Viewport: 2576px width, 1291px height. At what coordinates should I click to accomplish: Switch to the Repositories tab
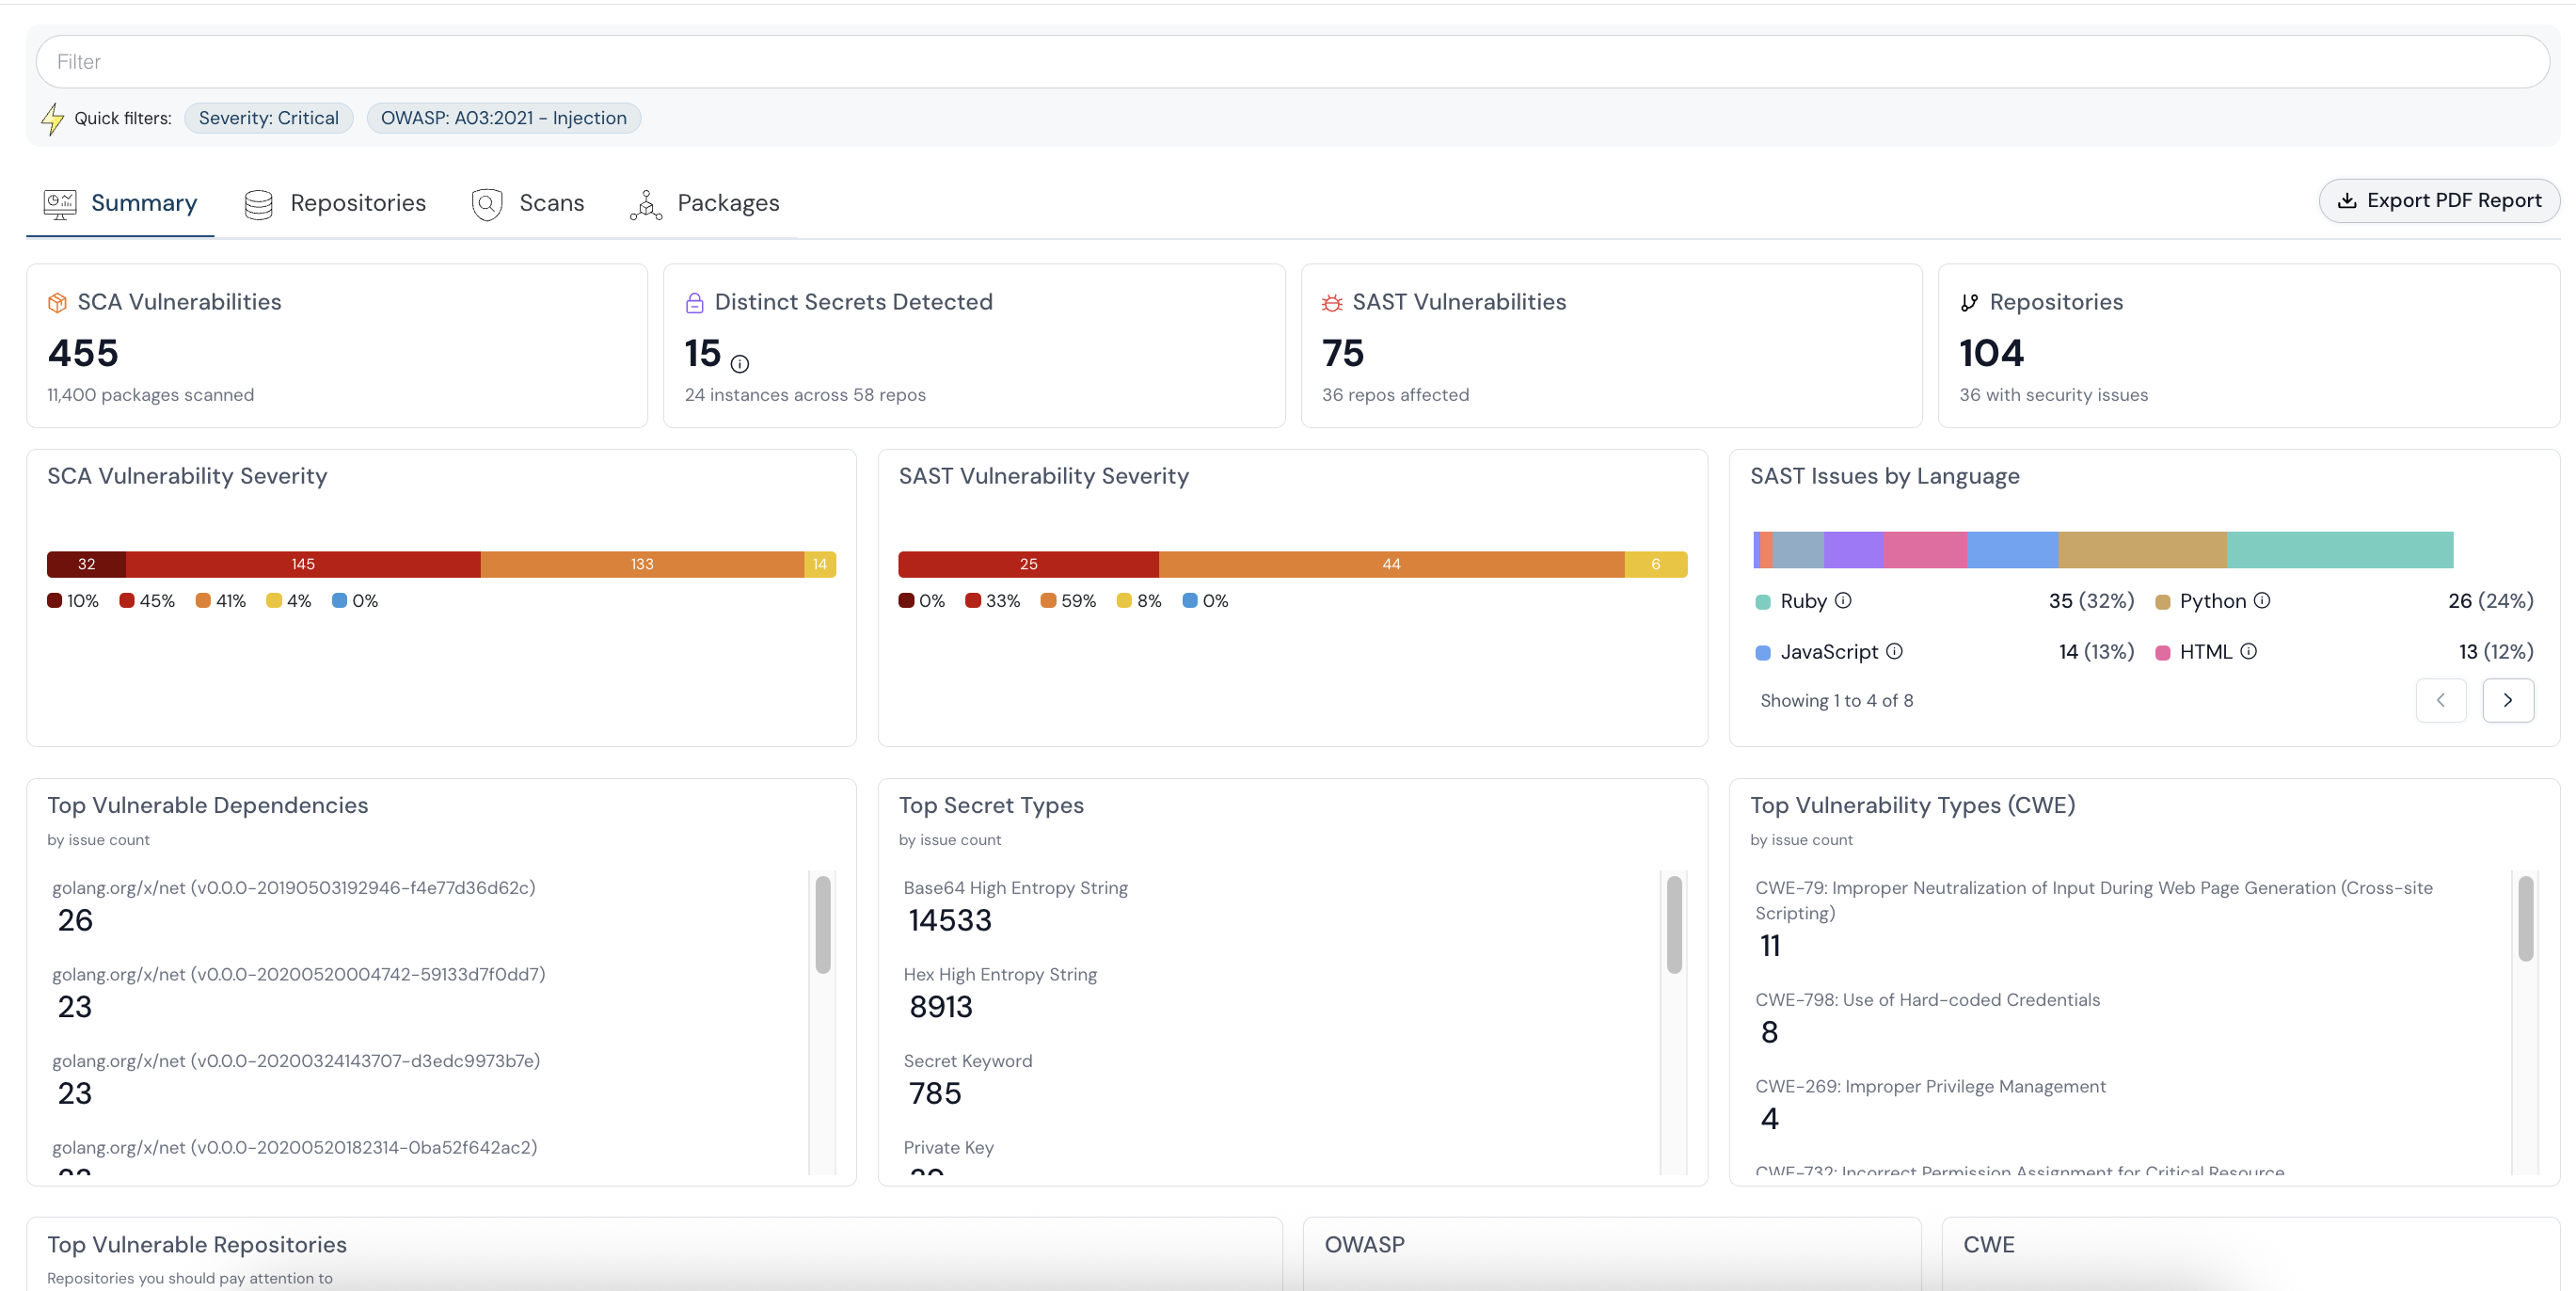point(358,203)
